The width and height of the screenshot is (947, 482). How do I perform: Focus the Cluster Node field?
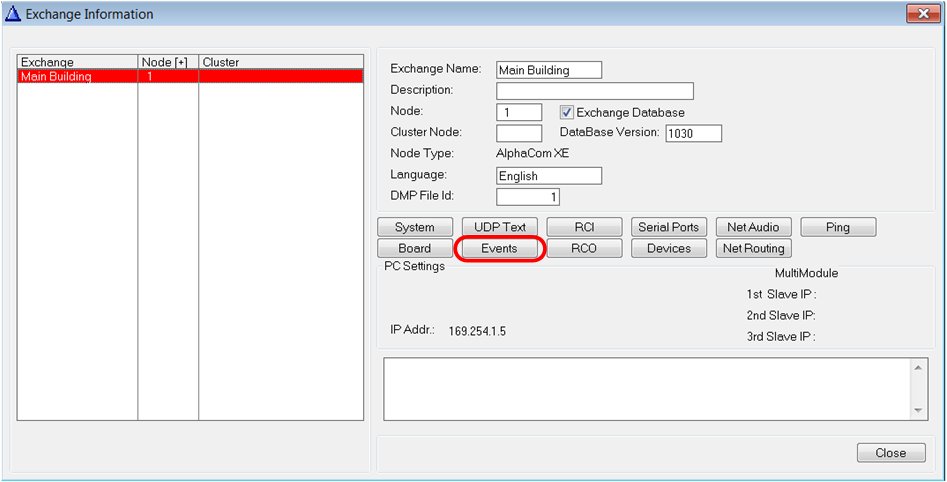(x=519, y=133)
